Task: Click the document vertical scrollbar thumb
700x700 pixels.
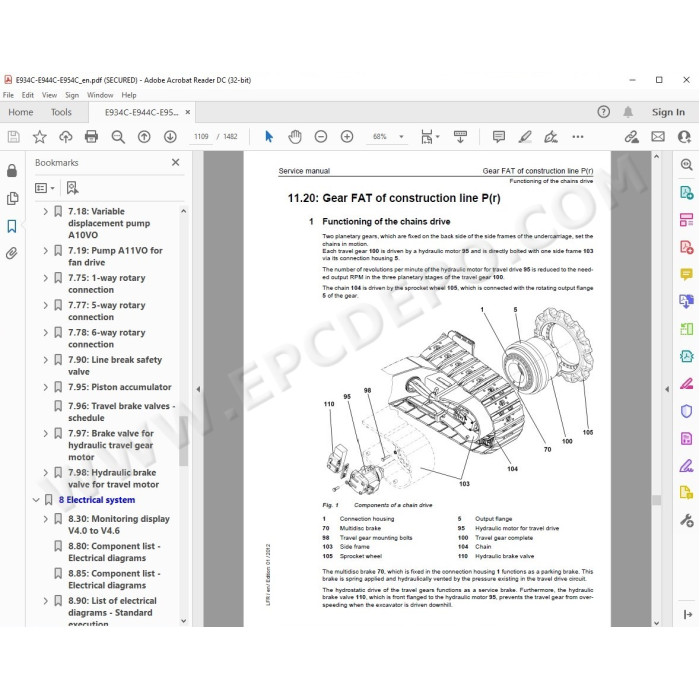Action: 656,500
